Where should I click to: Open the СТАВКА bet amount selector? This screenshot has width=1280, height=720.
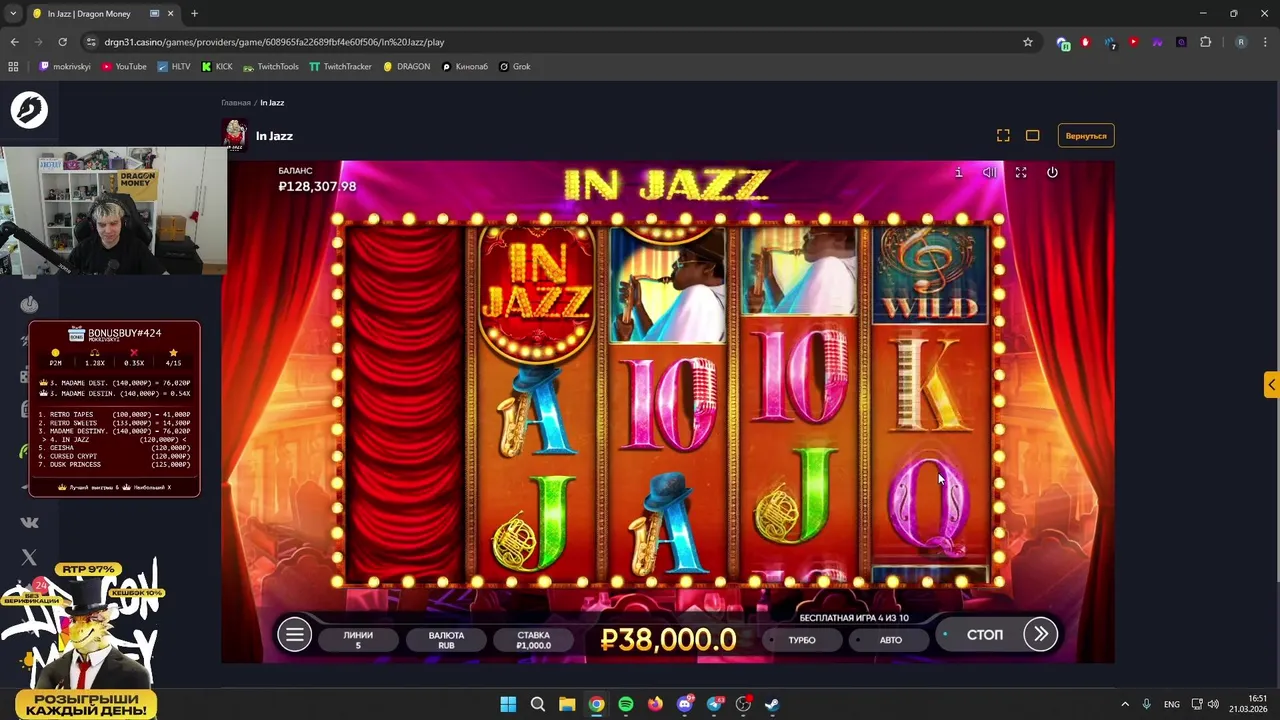[x=533, y=640]
